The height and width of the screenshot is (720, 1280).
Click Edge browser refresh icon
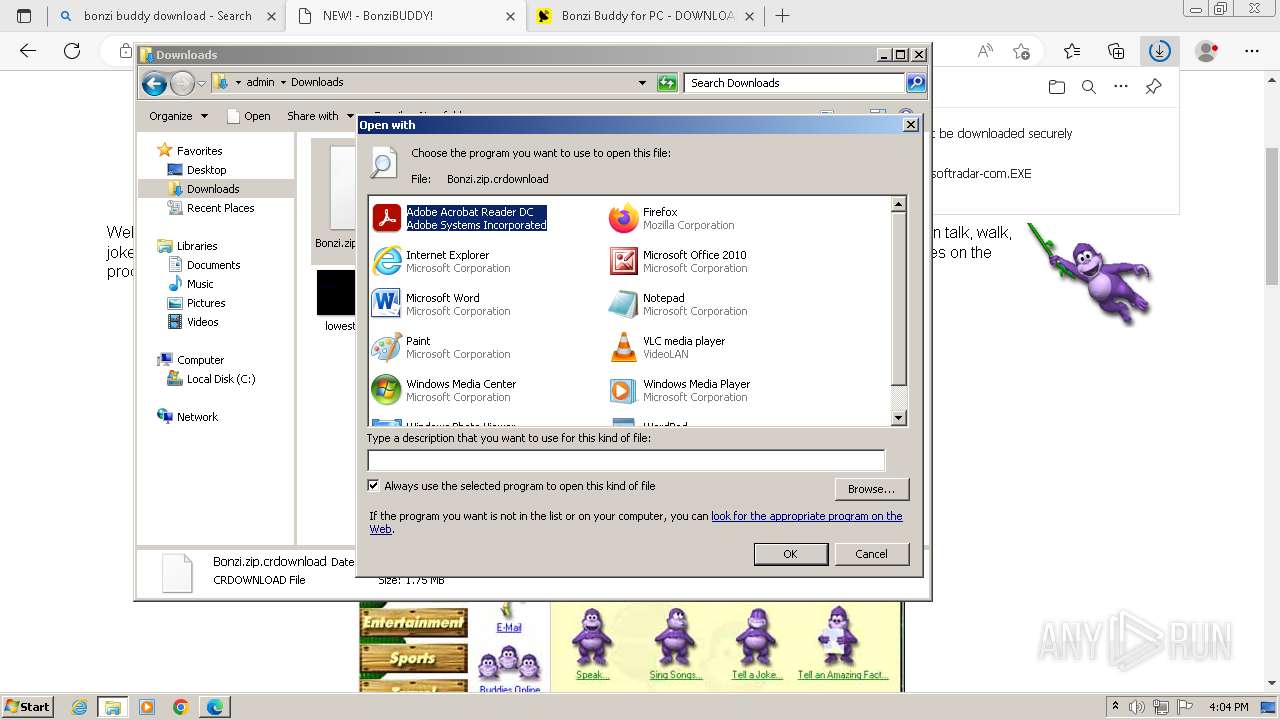[x=72, y=51]
